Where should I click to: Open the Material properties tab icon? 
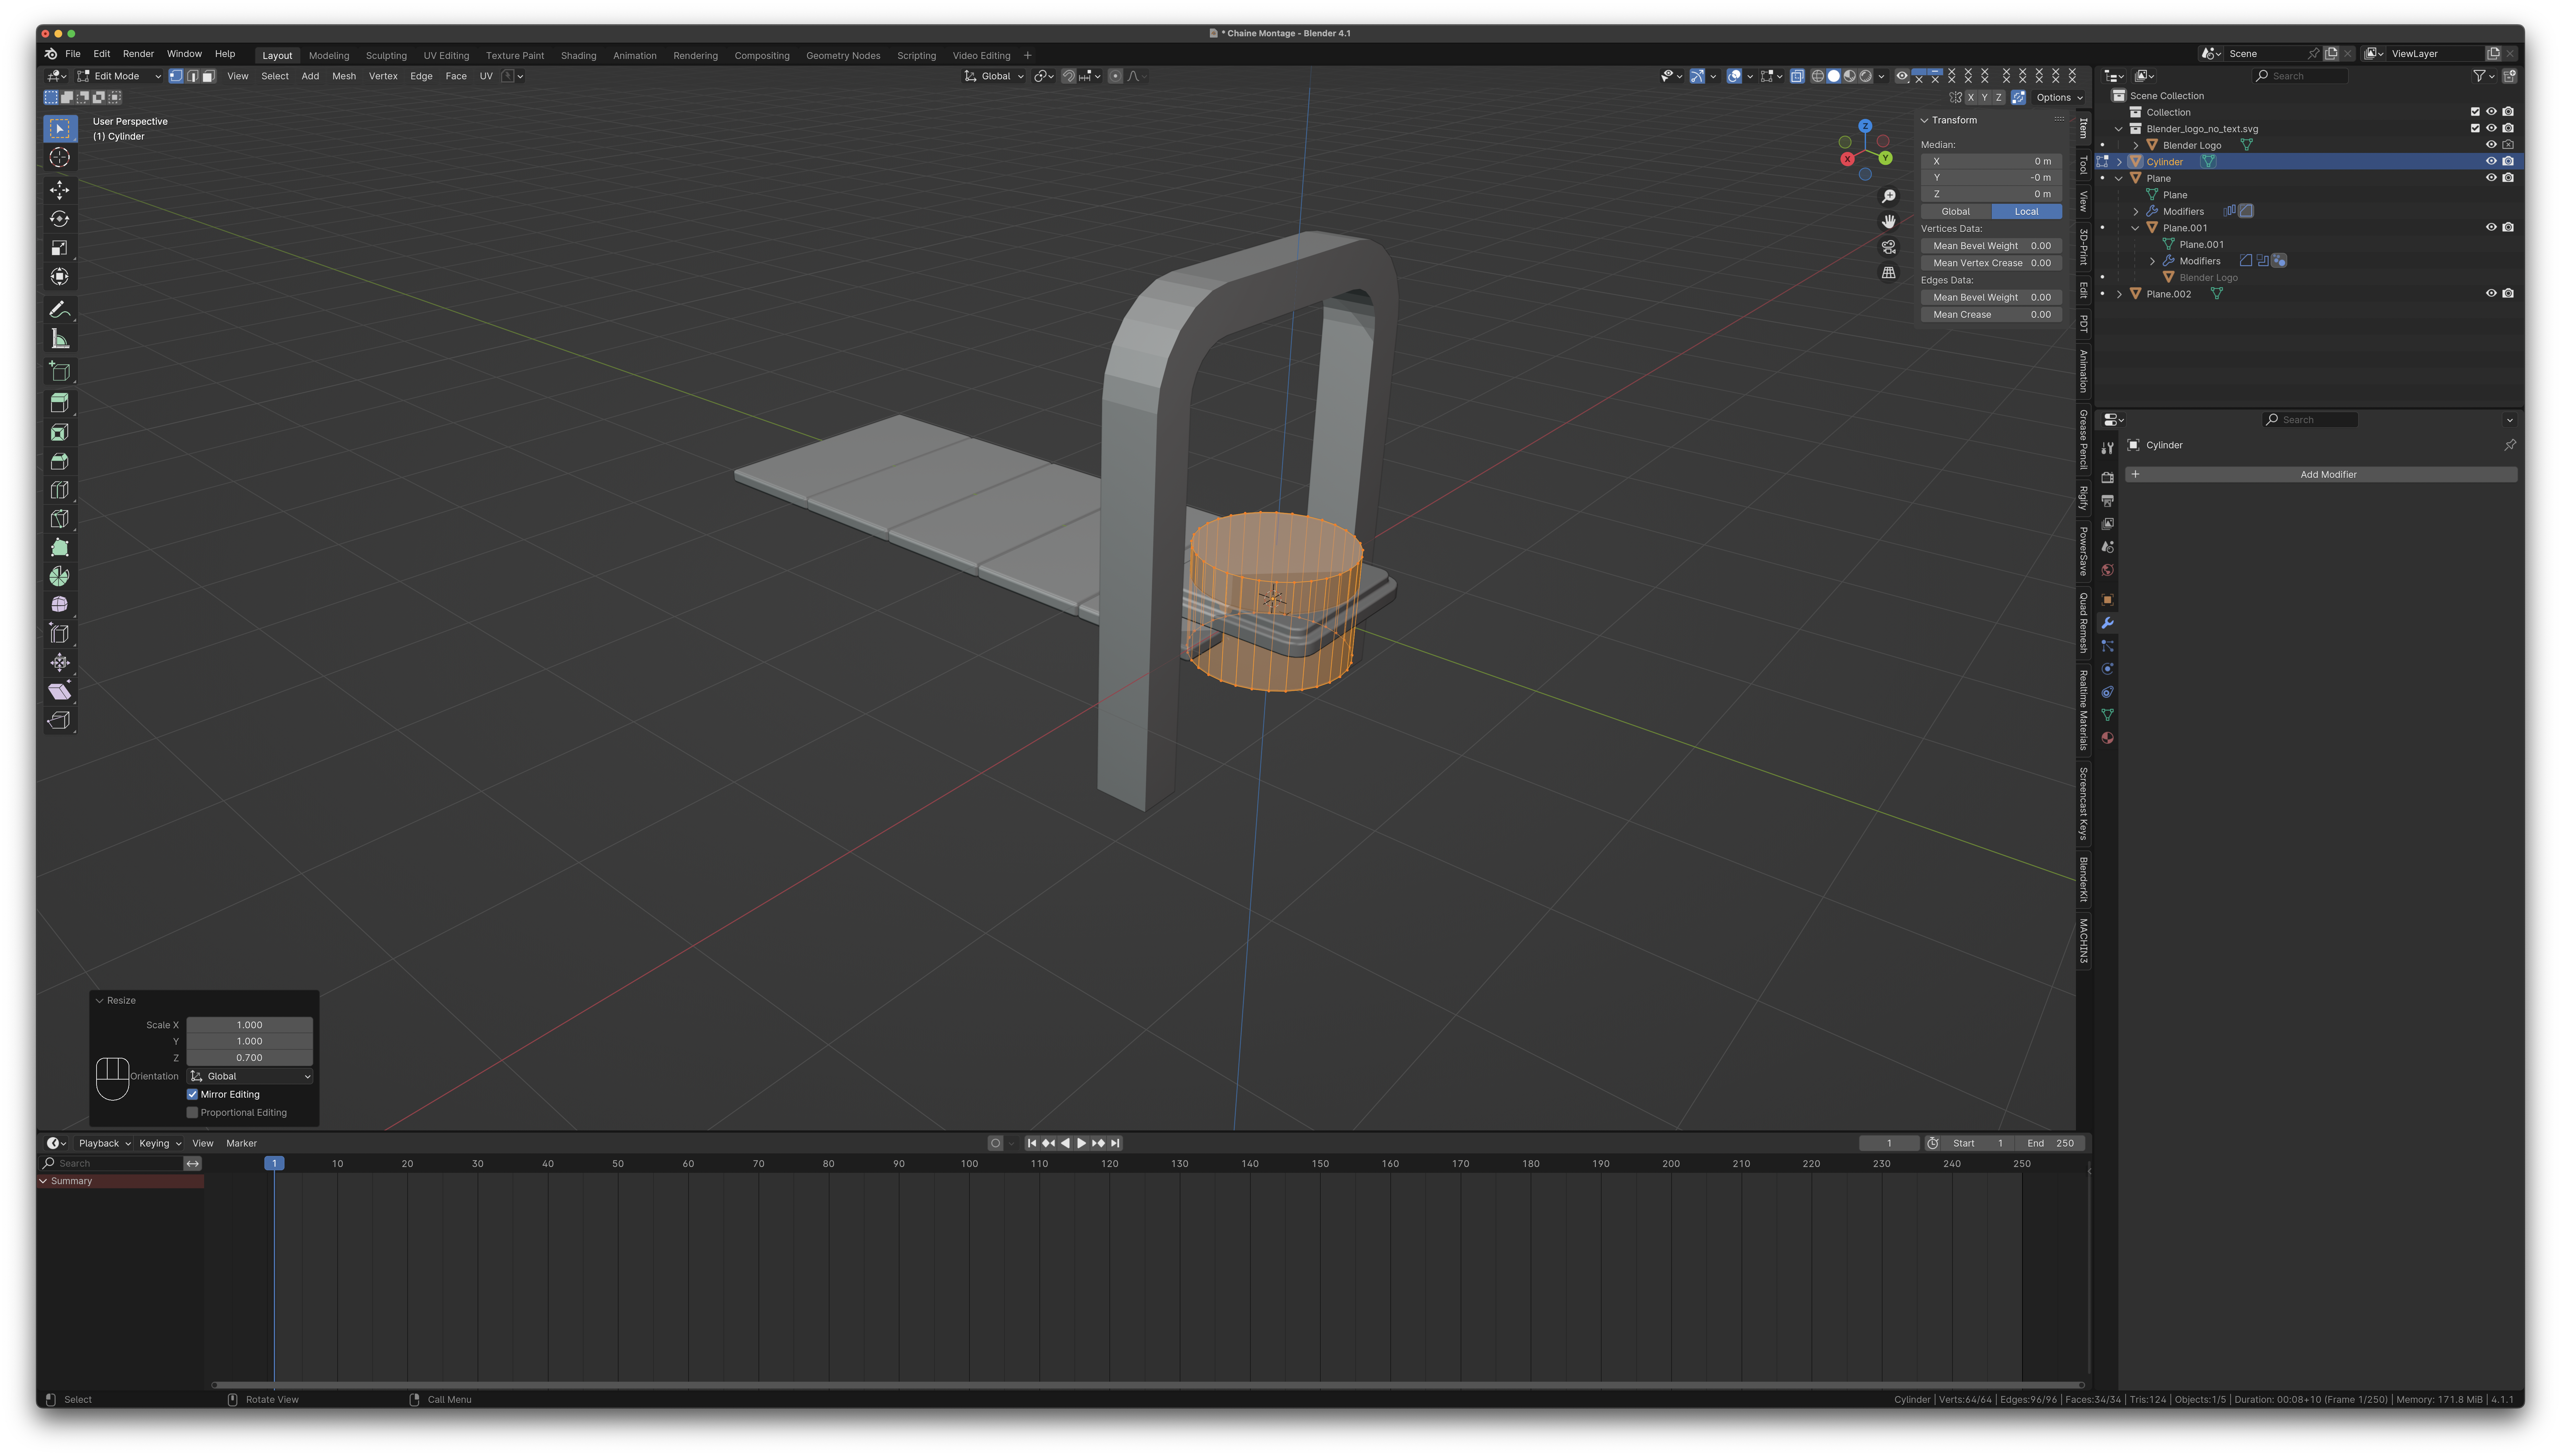point(2107,738)
